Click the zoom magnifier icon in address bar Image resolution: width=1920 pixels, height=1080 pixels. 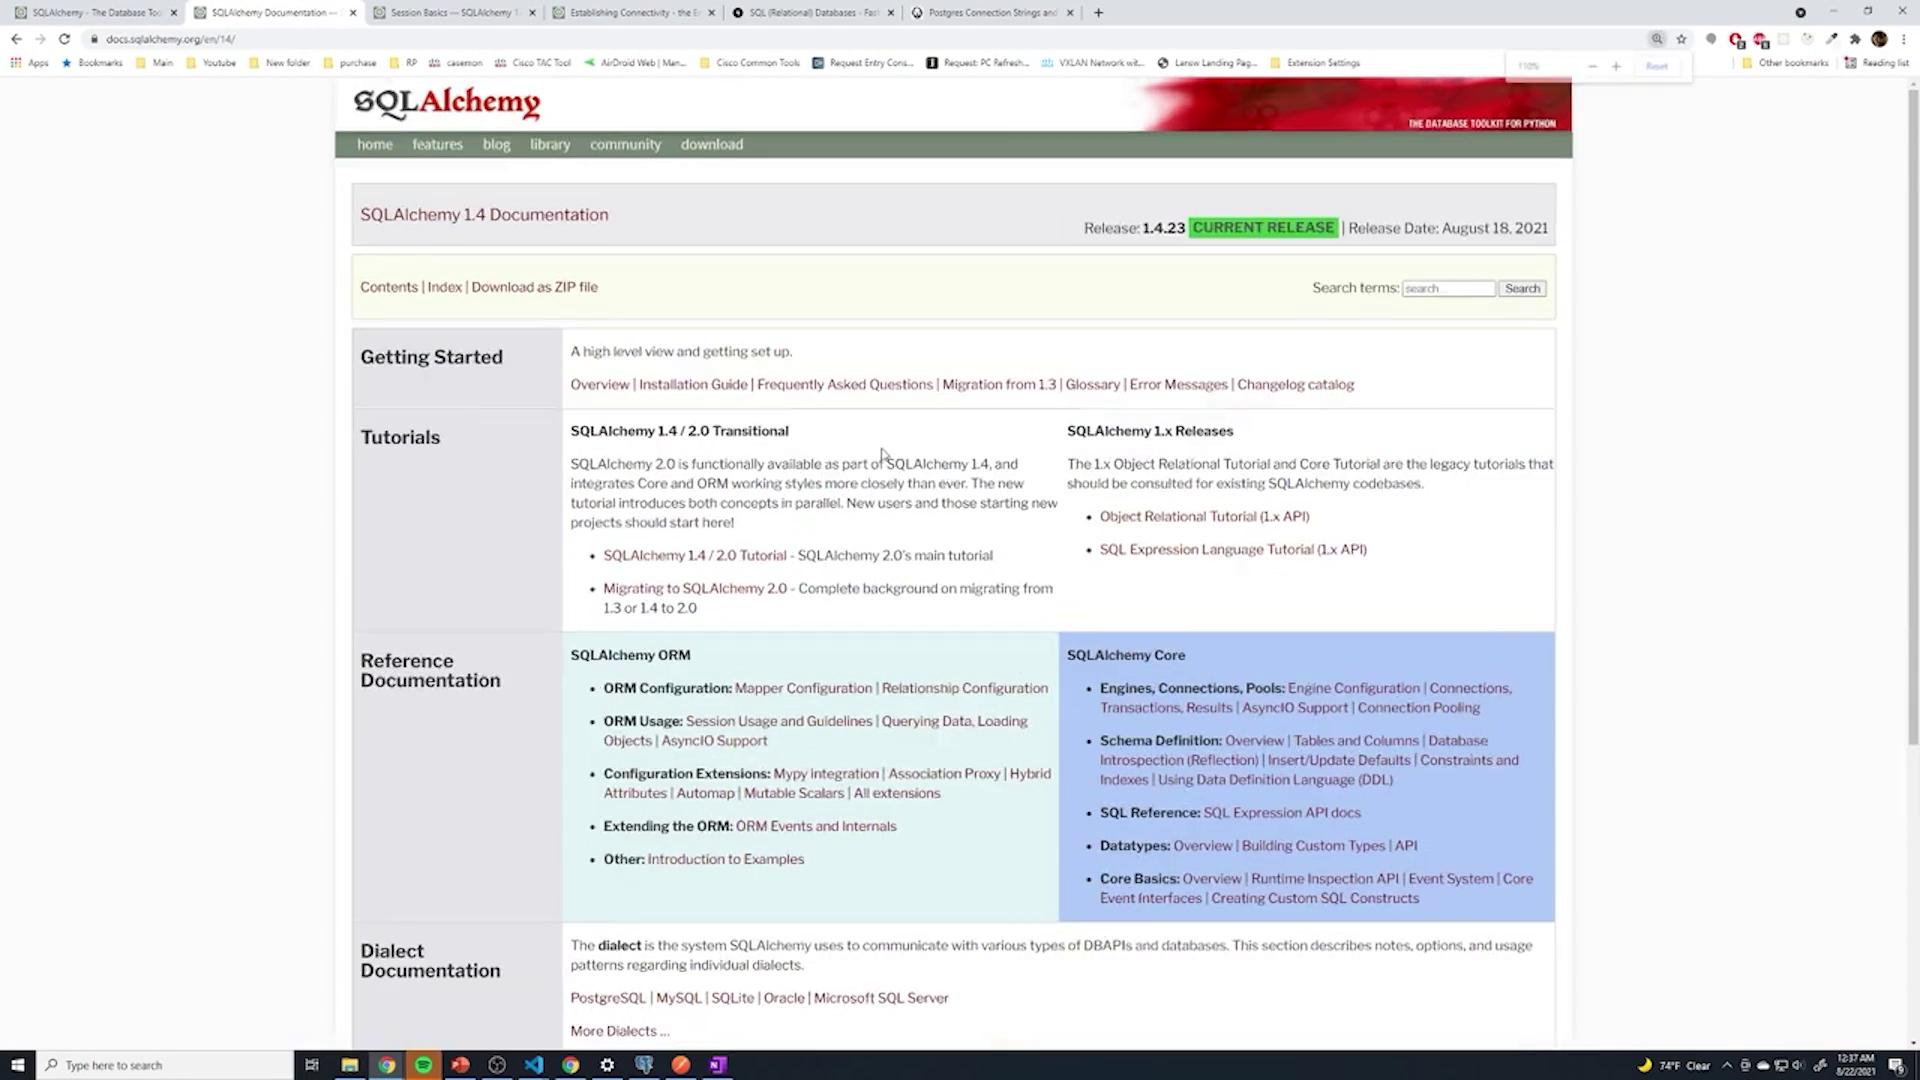click(x=1657, y=39)
